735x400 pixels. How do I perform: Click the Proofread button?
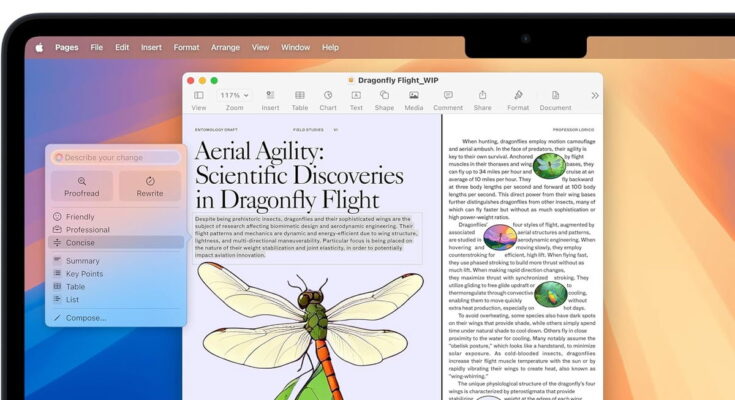click(x=82, y=186)
